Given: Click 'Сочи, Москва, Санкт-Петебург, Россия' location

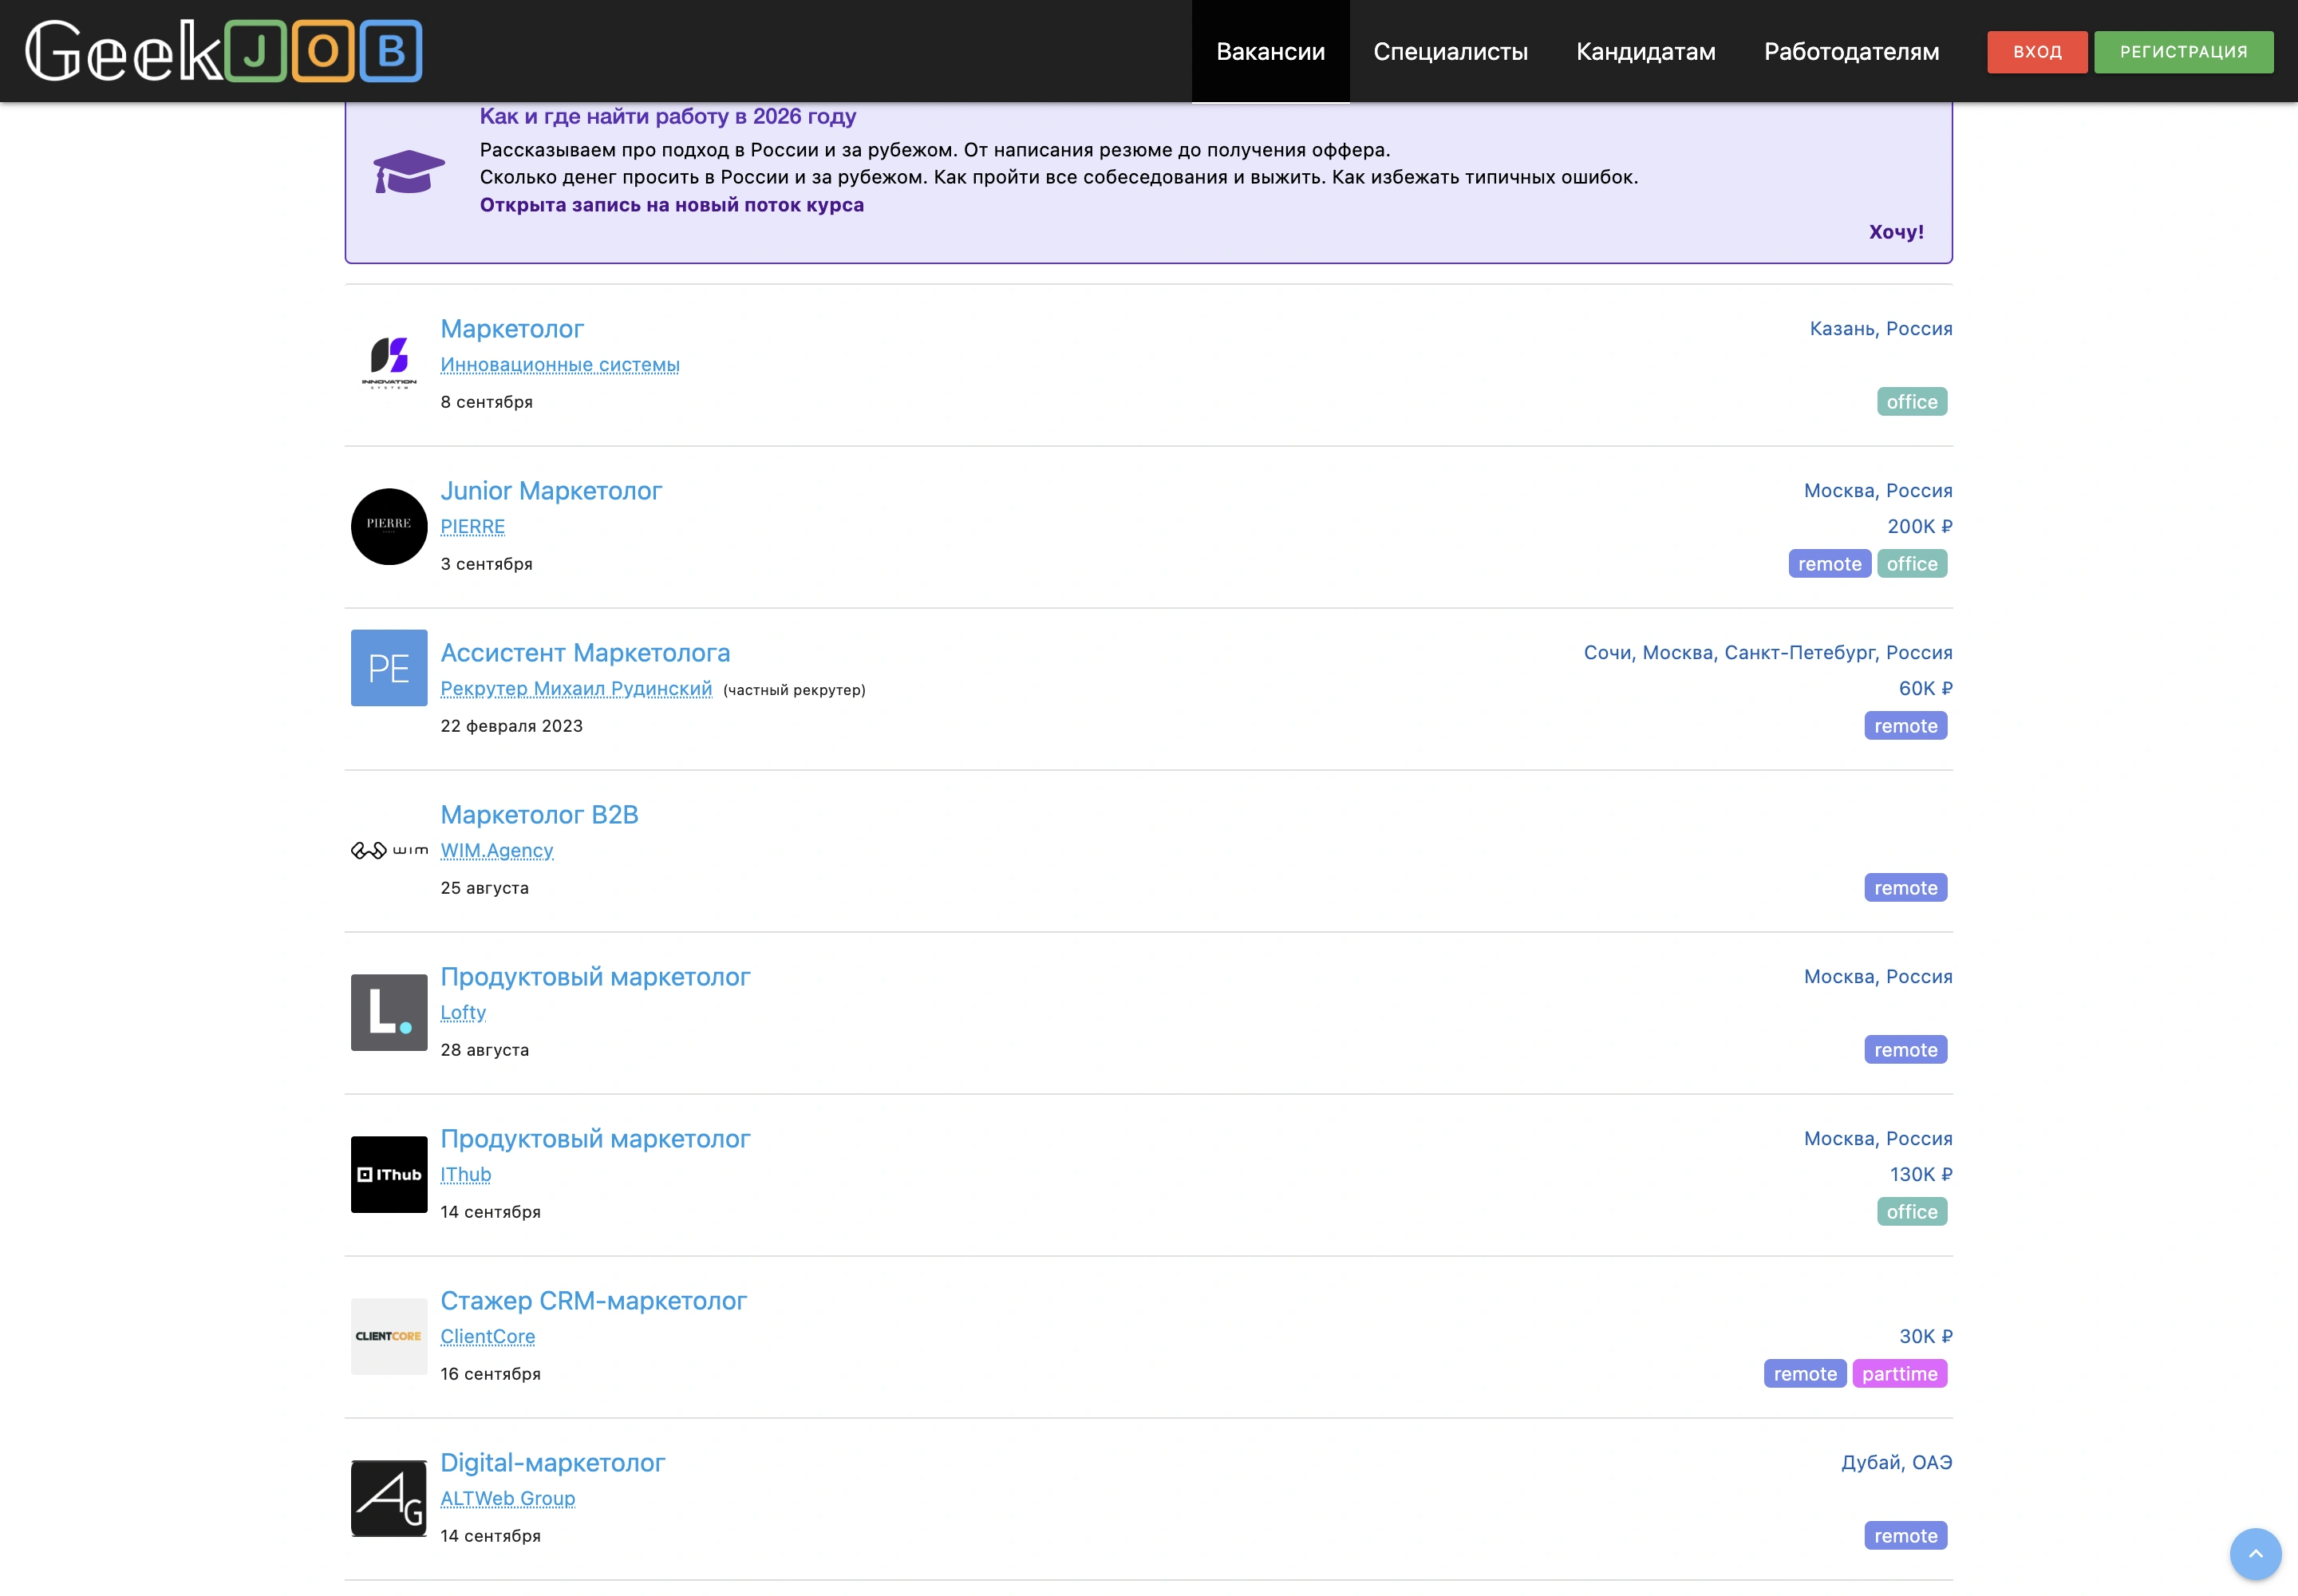Looking at the screenshot, I should 1767,653.
